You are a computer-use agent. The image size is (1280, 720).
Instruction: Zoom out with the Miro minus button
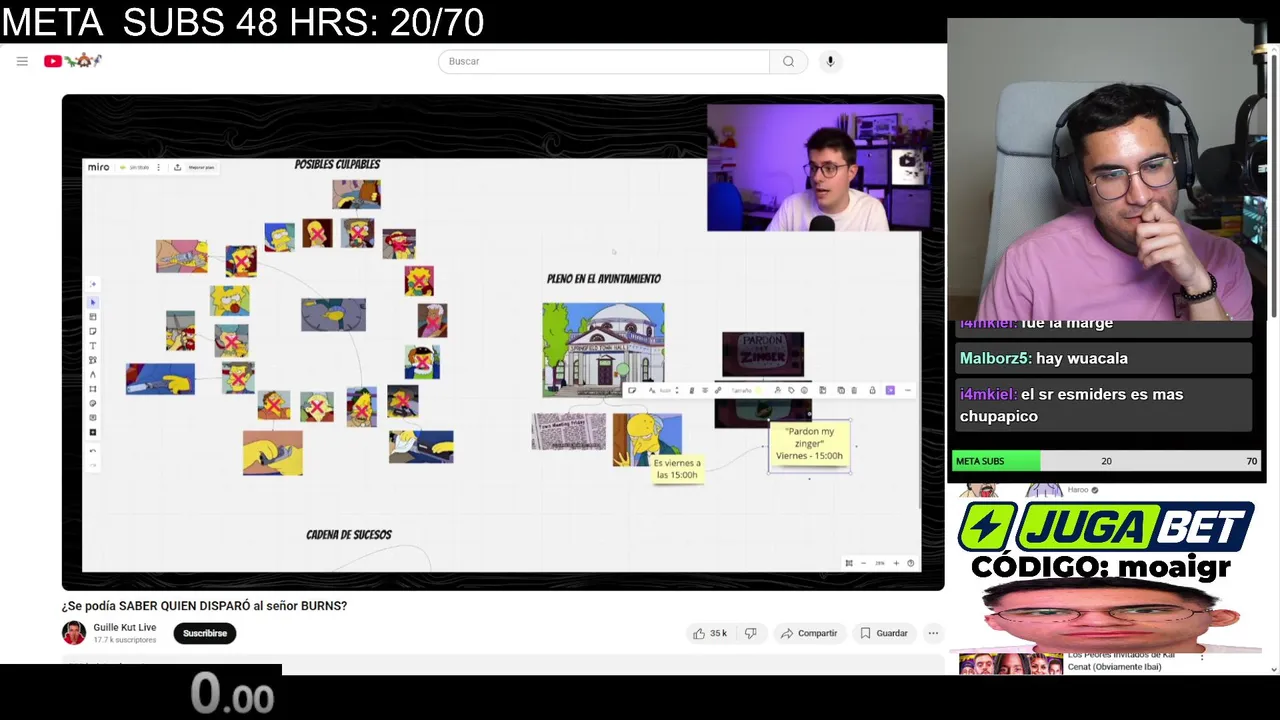(x=864, y=563)
